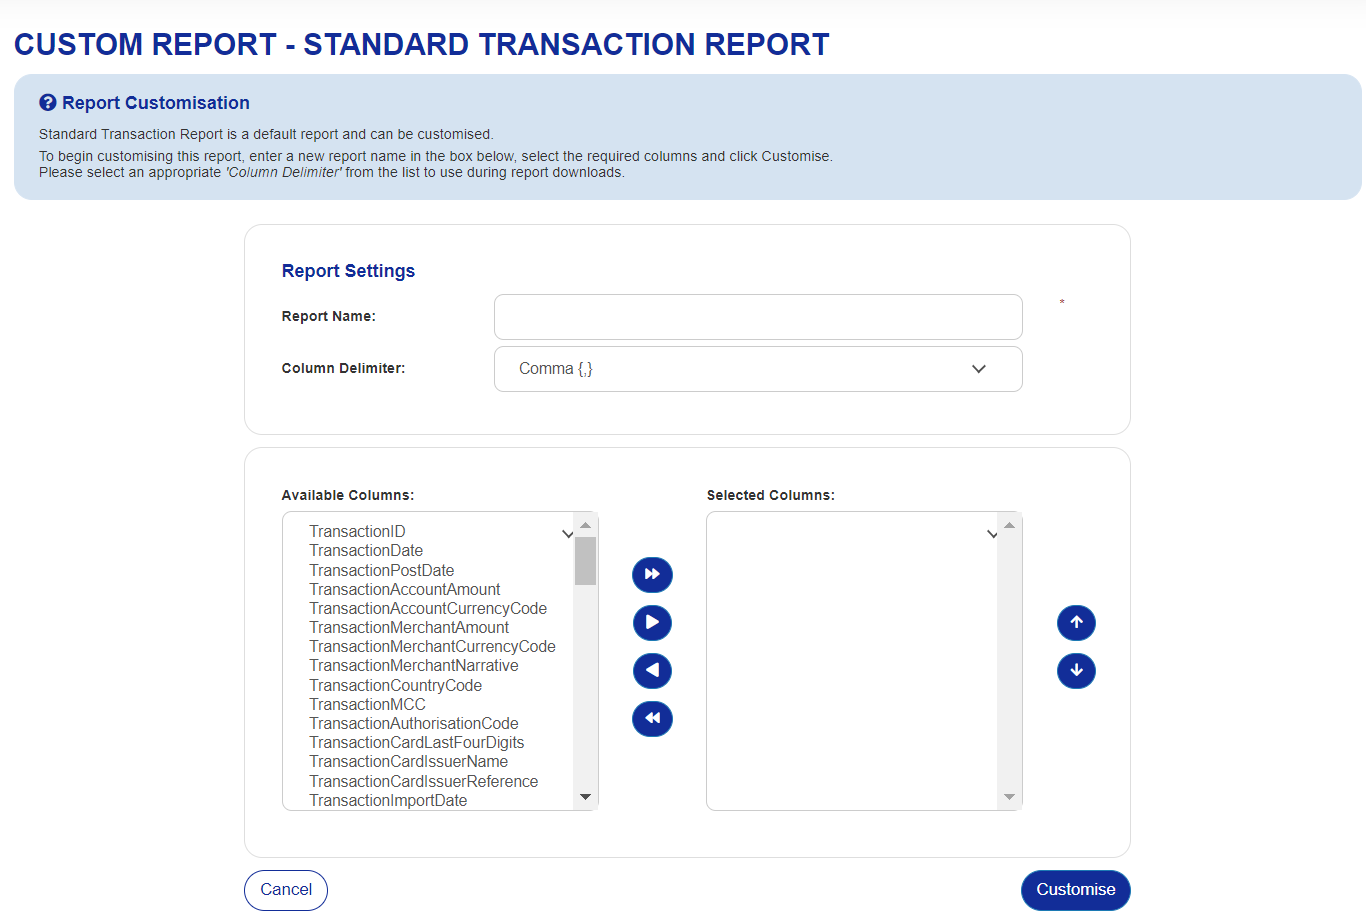Select TransactionCardIssuerName column

point(408,761)
